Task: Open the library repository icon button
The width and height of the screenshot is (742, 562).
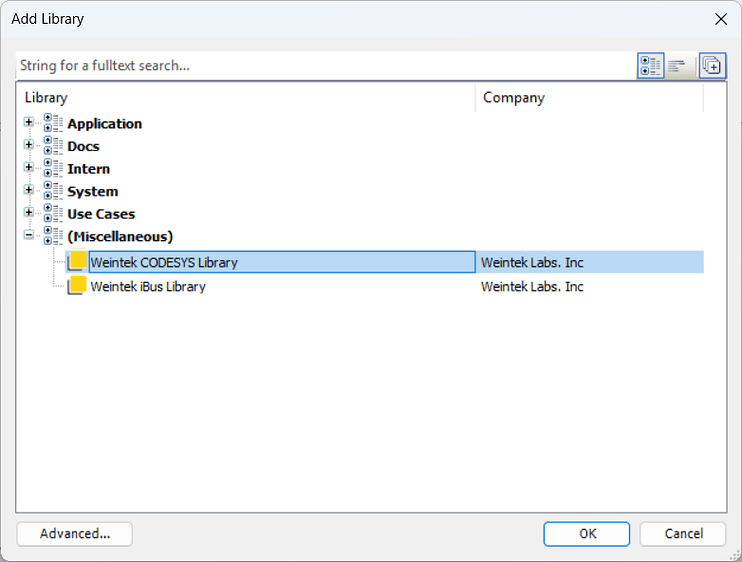Action: click(712, 65)
